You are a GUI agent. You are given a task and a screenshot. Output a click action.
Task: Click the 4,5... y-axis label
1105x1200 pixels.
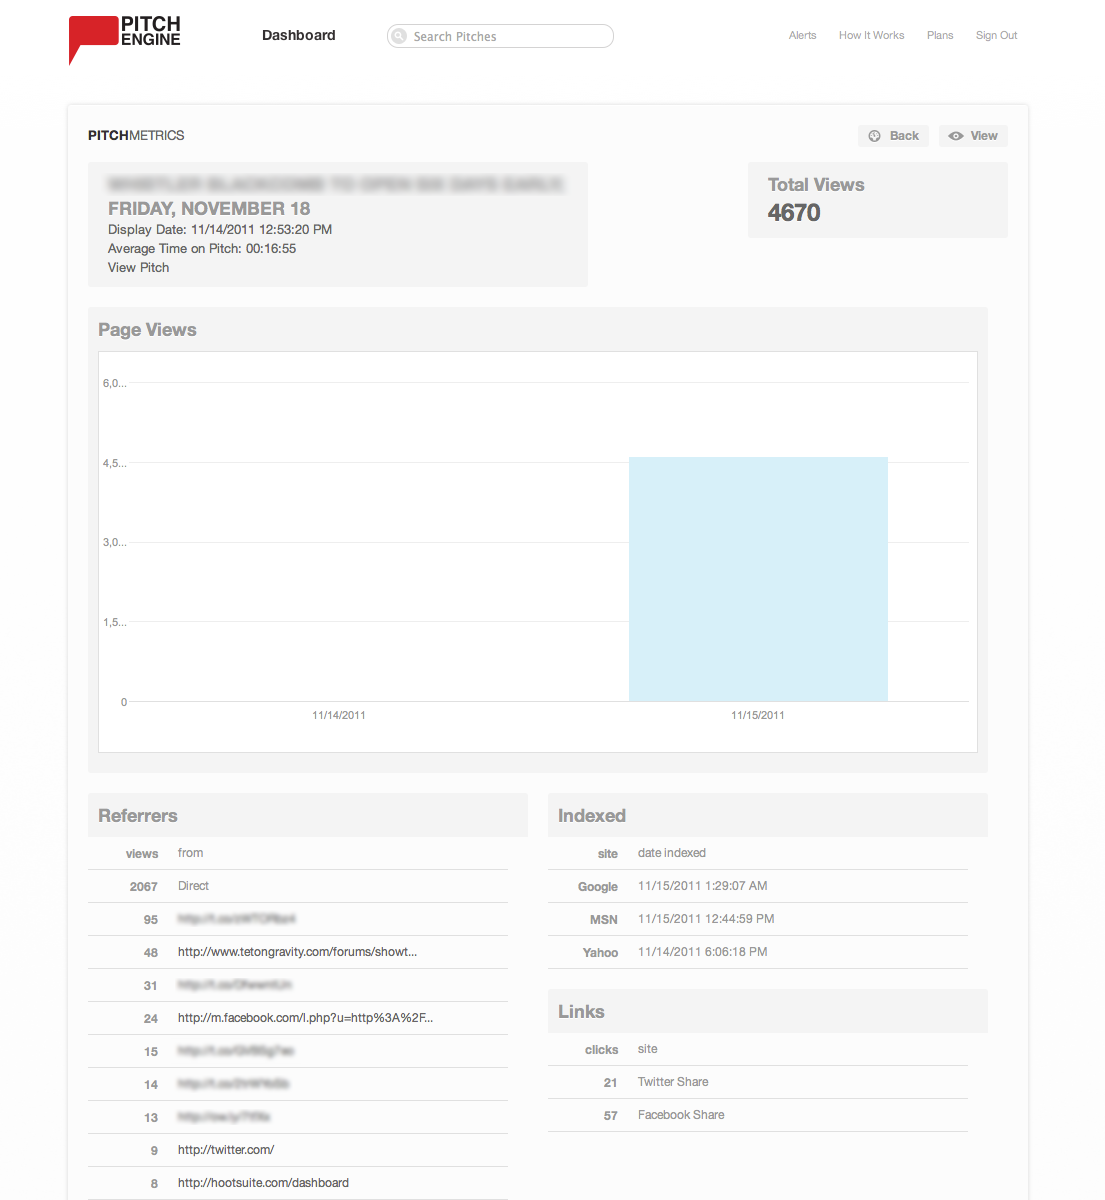click(114, 463)
